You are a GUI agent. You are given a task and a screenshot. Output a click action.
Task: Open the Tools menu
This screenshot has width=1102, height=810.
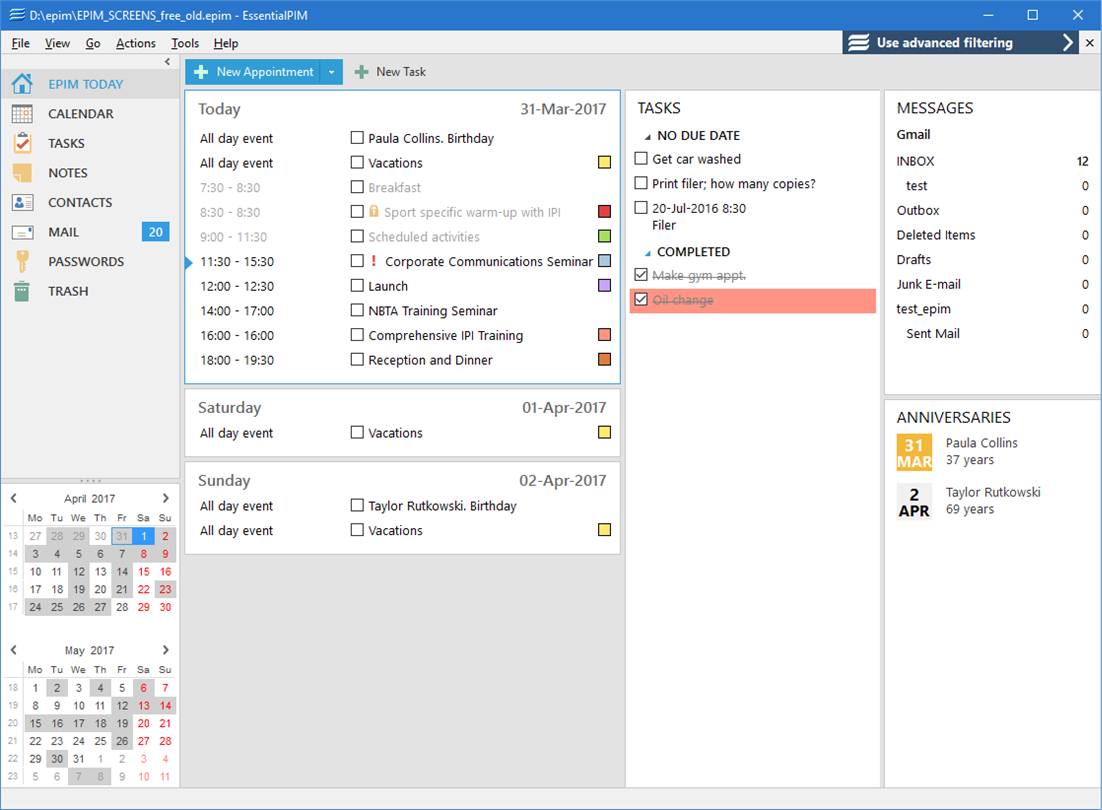(x=185, y=43)
